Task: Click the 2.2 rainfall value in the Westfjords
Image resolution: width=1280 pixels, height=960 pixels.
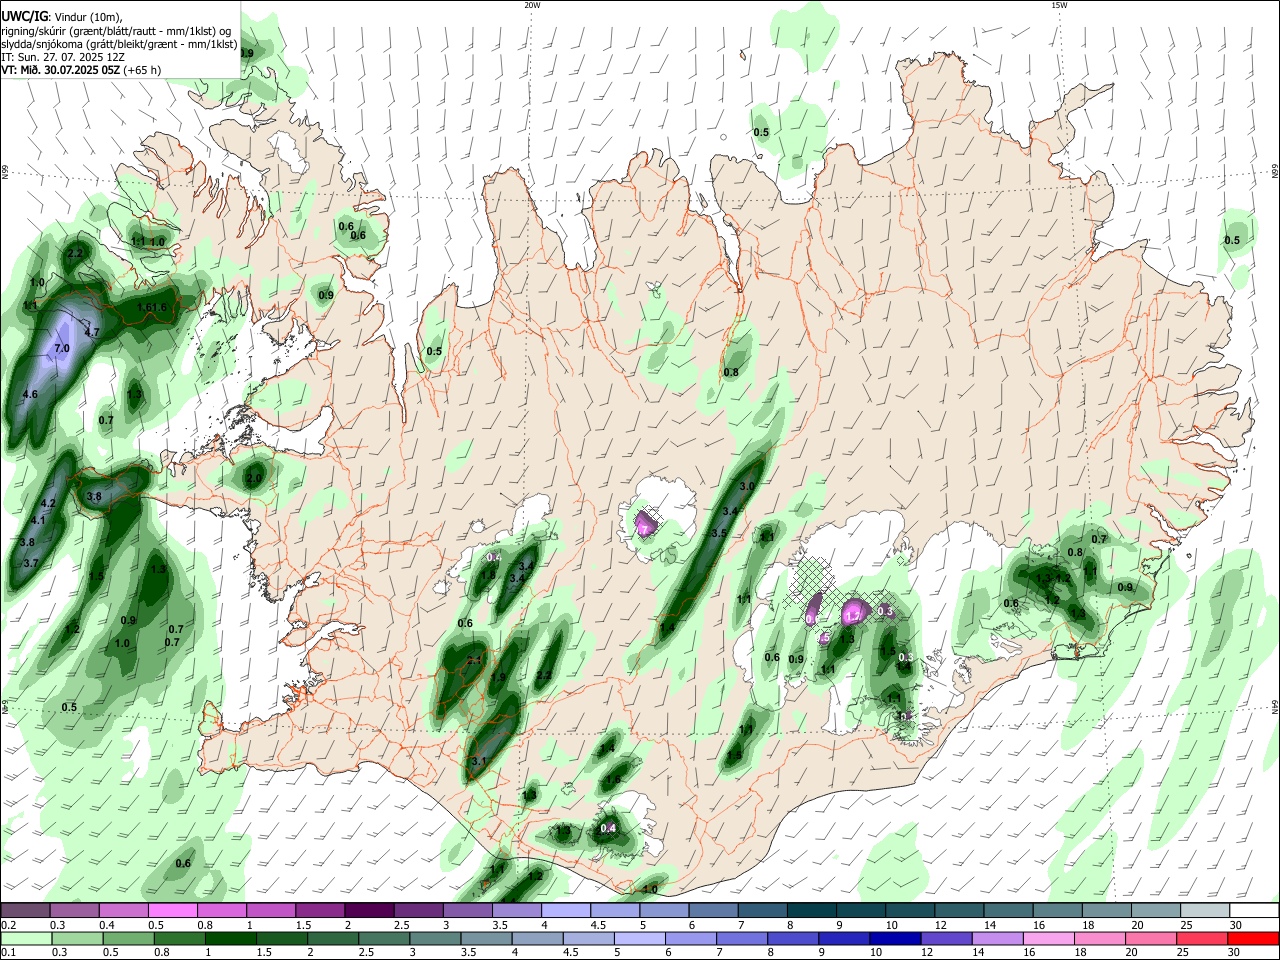Action: (x=74, y=254)
